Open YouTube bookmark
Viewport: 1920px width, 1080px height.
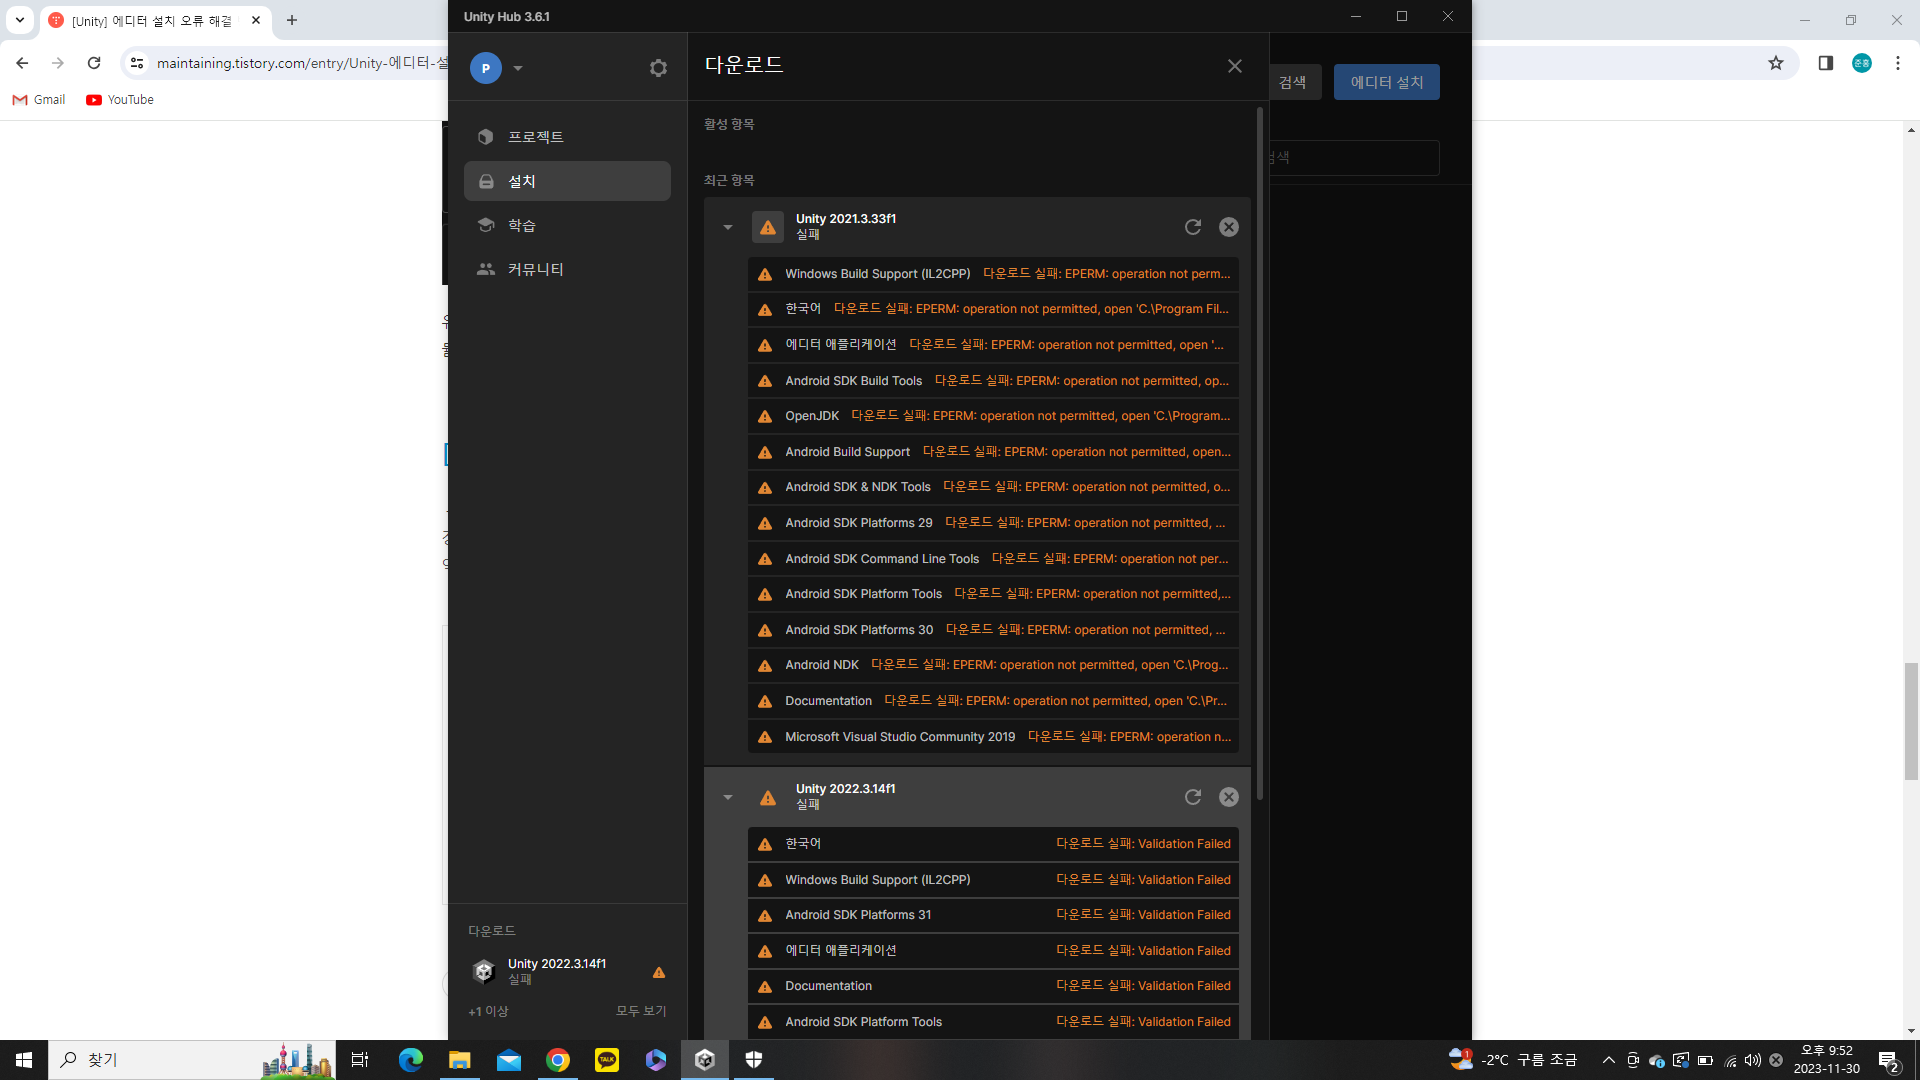(120, 100)
